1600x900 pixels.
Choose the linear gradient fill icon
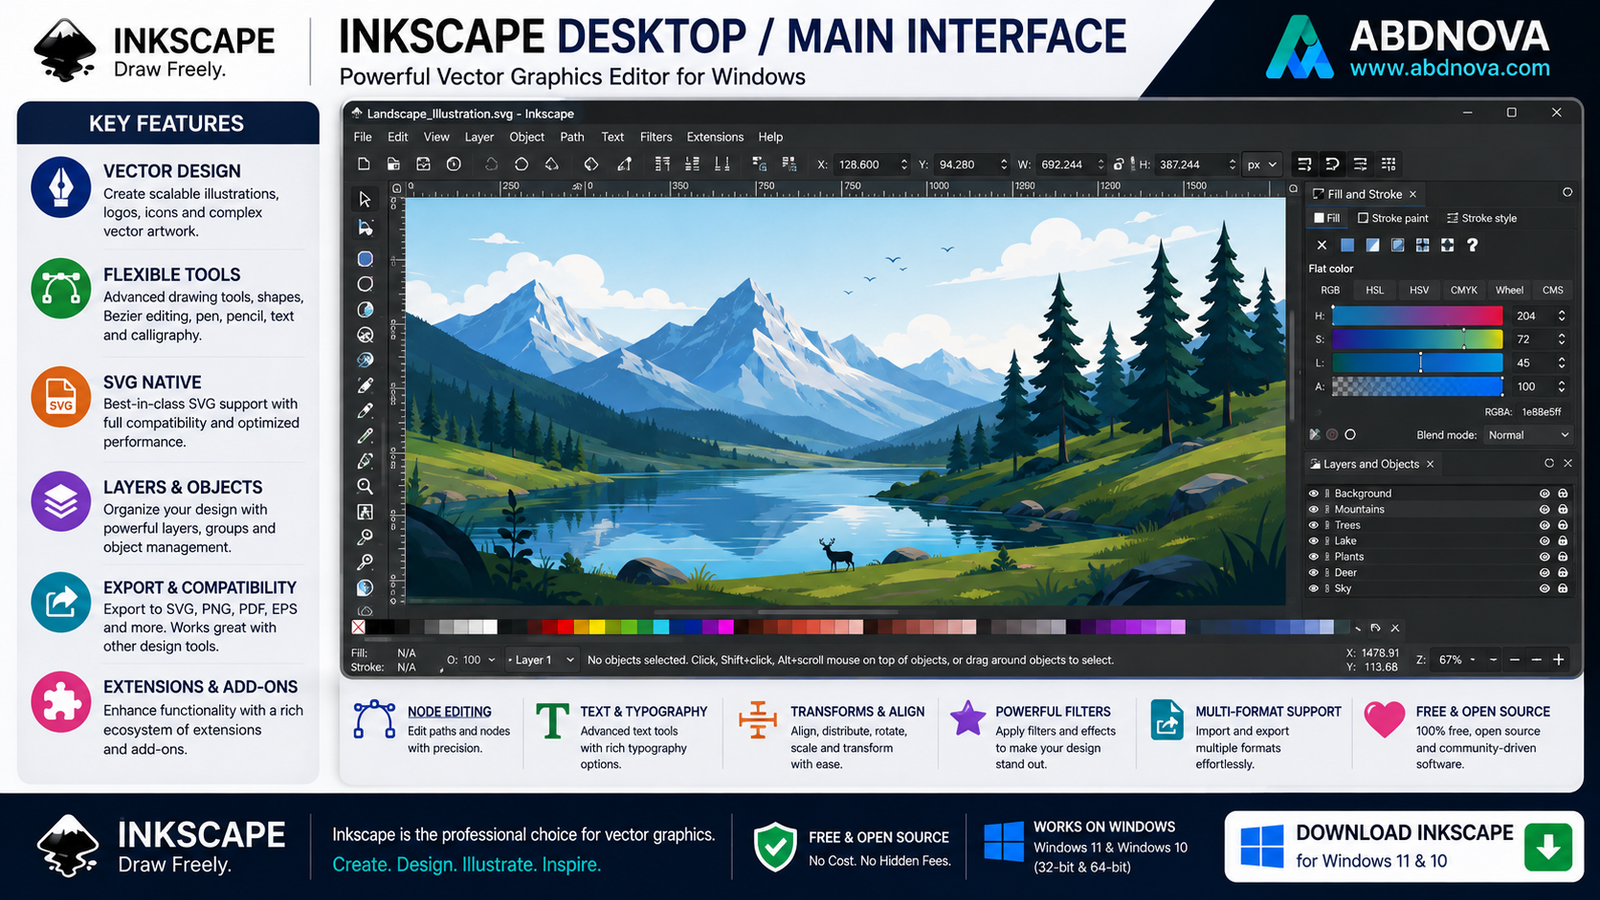[1372, 245]
